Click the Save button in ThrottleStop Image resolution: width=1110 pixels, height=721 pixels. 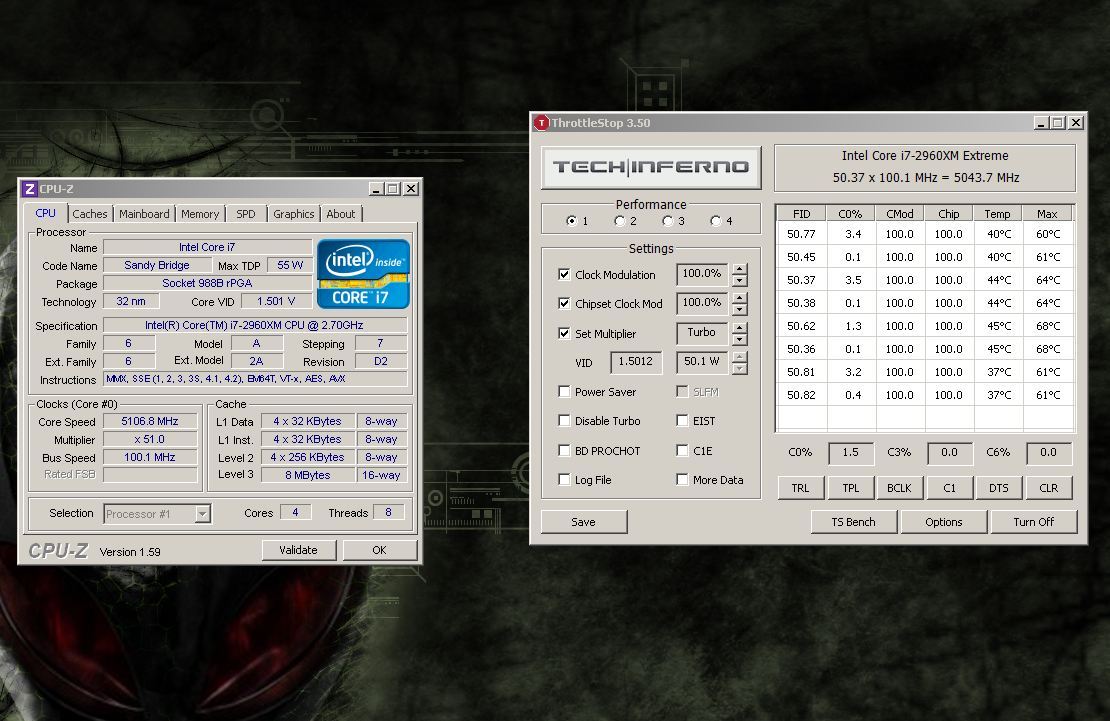584,522
